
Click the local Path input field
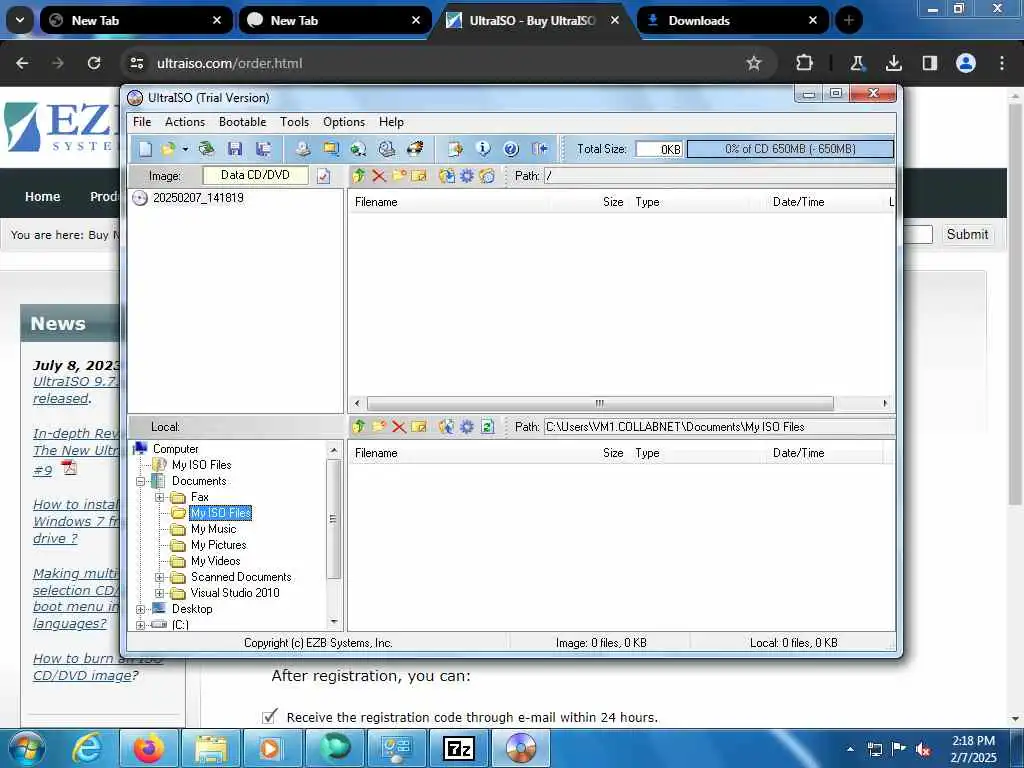[719, 427]
